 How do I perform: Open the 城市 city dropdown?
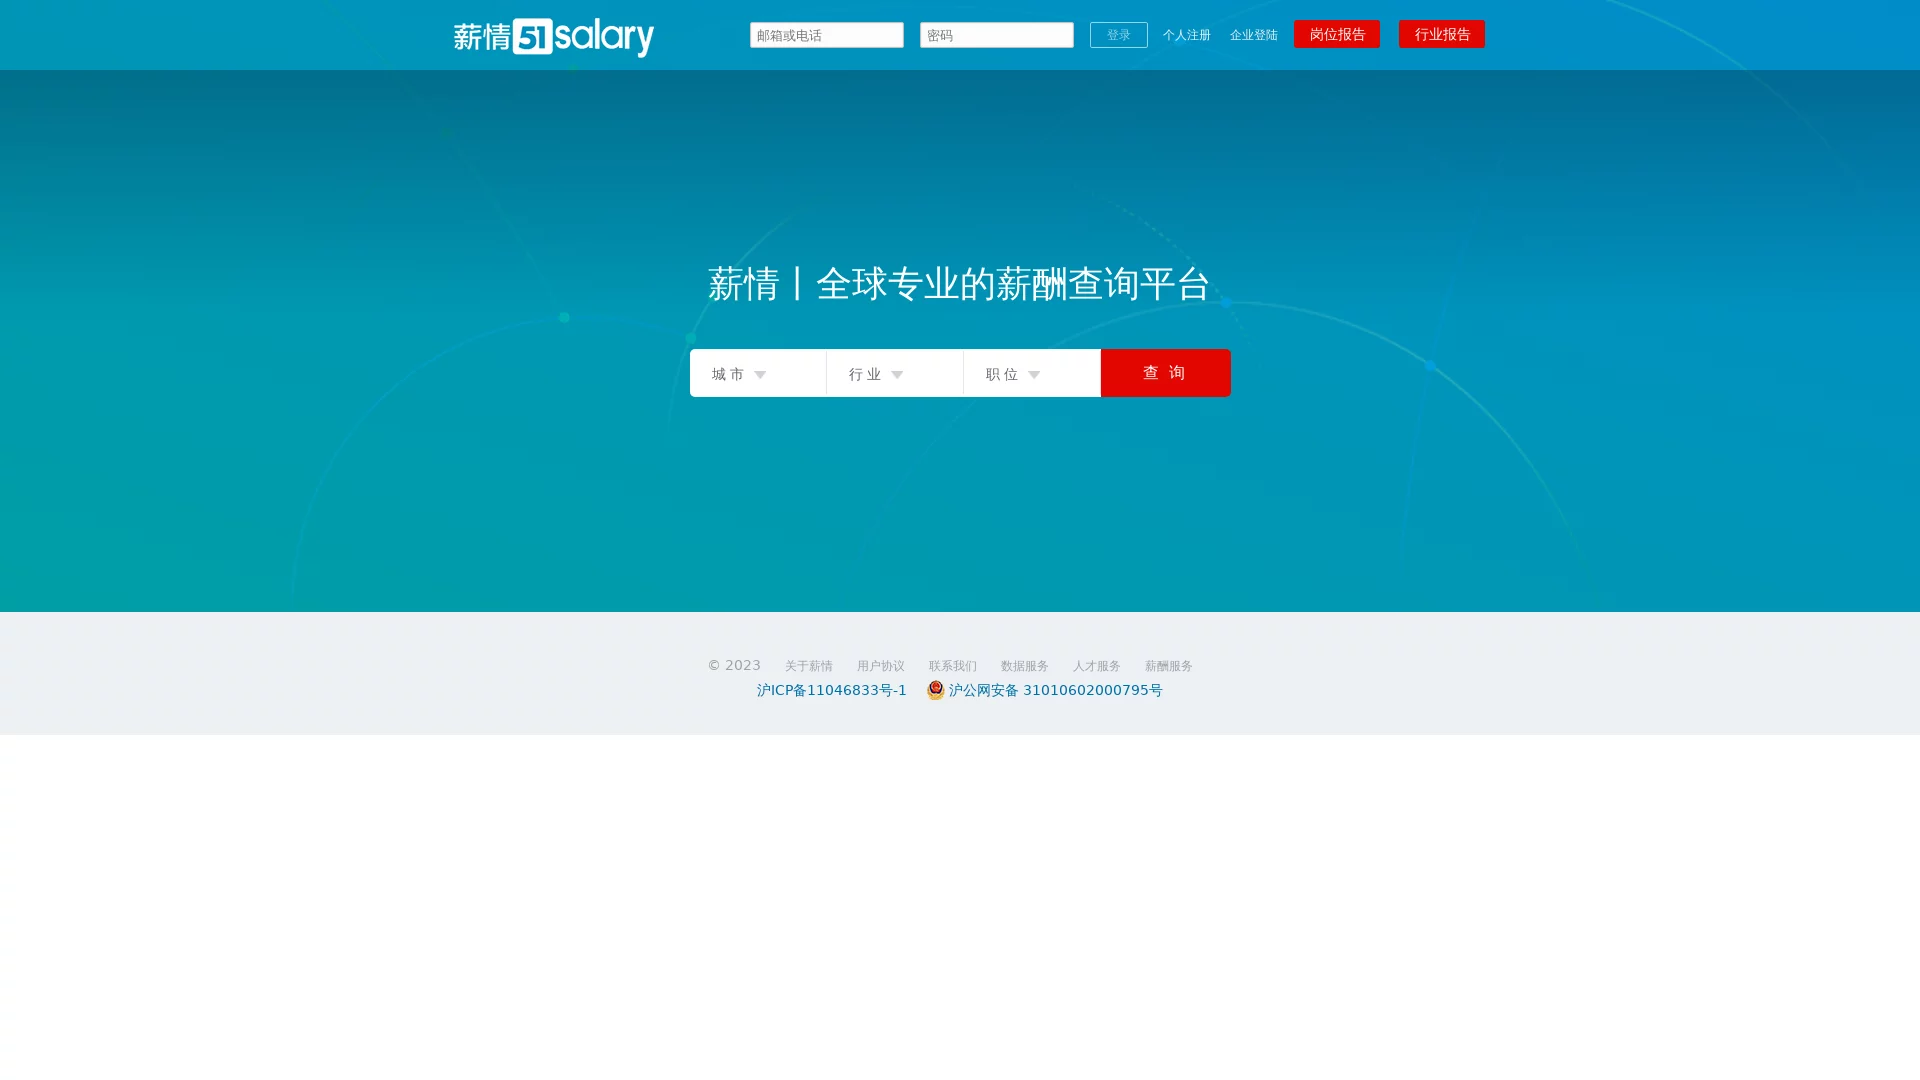coord(757,374)
